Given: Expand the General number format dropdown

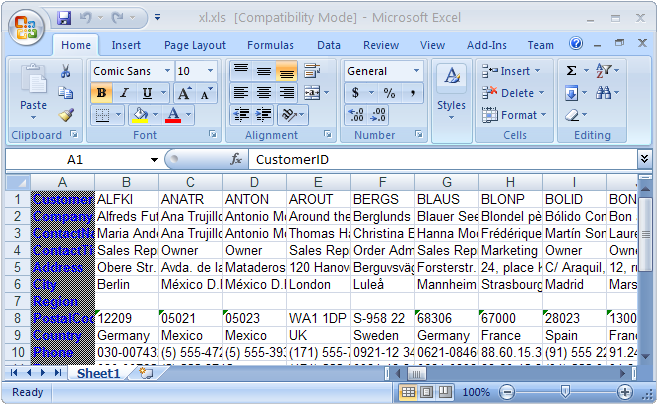Looking at the screenshot, I should tap(417, 71).
